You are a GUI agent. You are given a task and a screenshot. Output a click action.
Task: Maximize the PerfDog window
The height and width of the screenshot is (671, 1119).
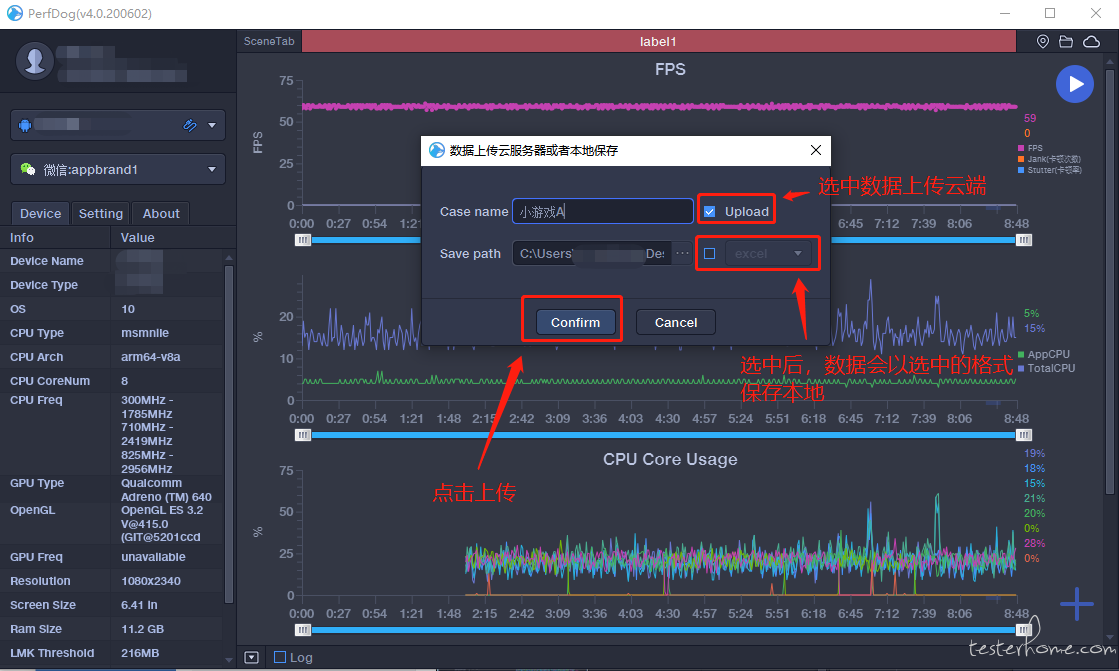click(x=1050, y=13)
